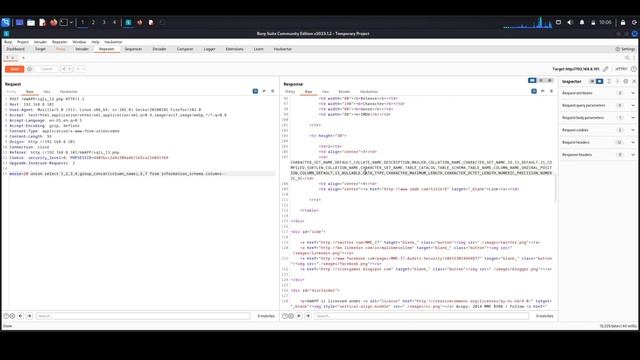Click the orange Send button
This screenshot has height=360, width=640.
tap(14, 69)
